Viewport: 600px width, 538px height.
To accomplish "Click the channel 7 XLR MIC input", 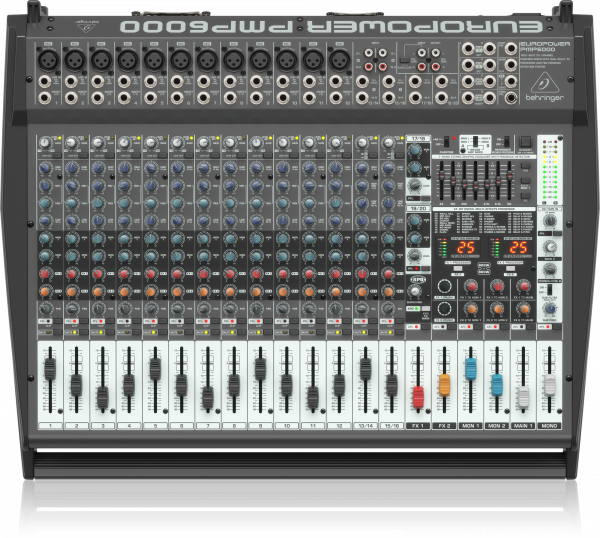I will (207, 60).
